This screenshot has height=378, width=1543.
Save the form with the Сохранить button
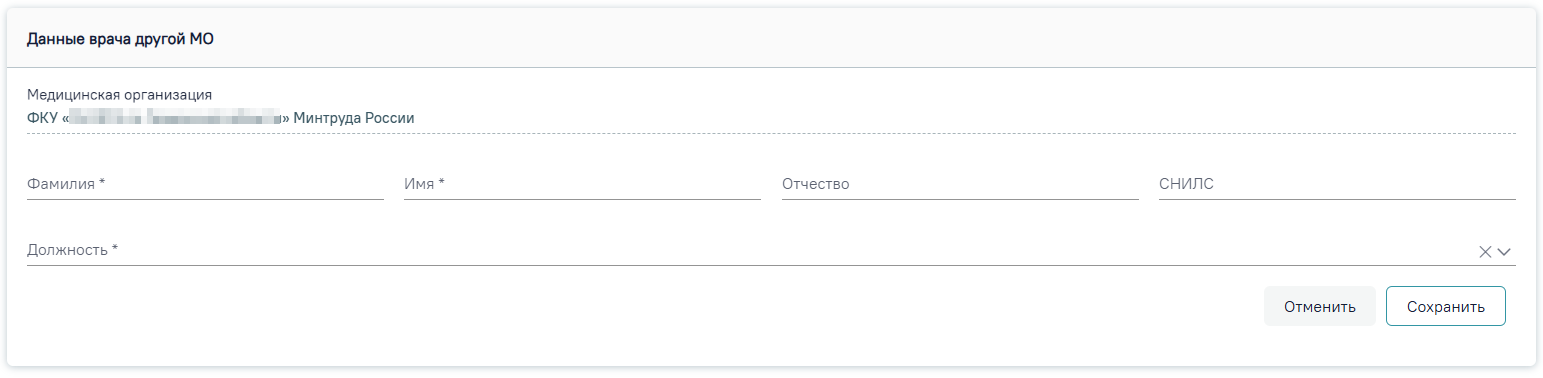point(1446,306)
